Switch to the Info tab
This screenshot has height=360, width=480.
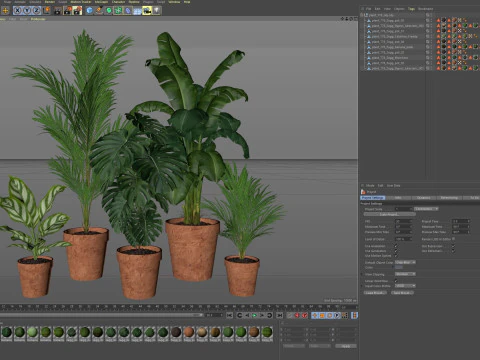pyautogui.click(x=398, y=198)
